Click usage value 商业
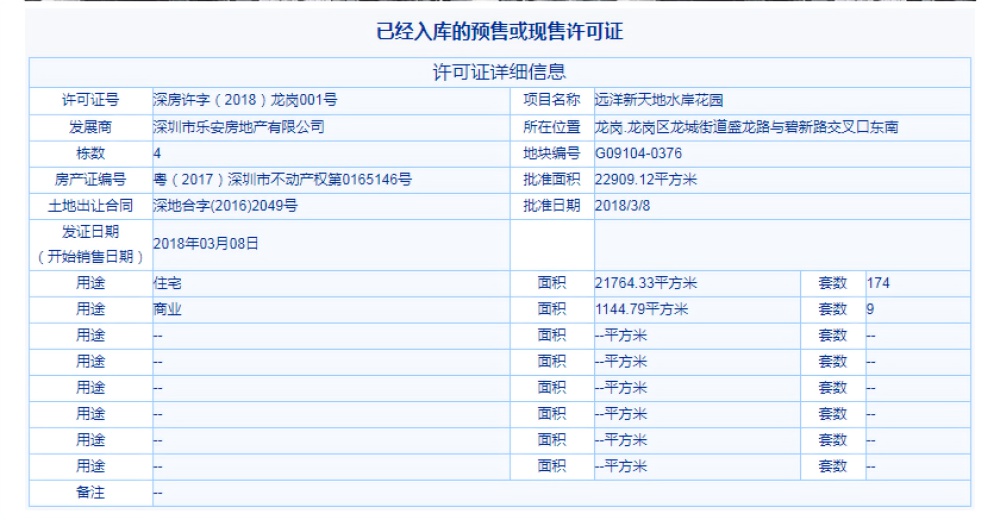The width and height of the screenshot is (1000, 520). coord(167,309)
